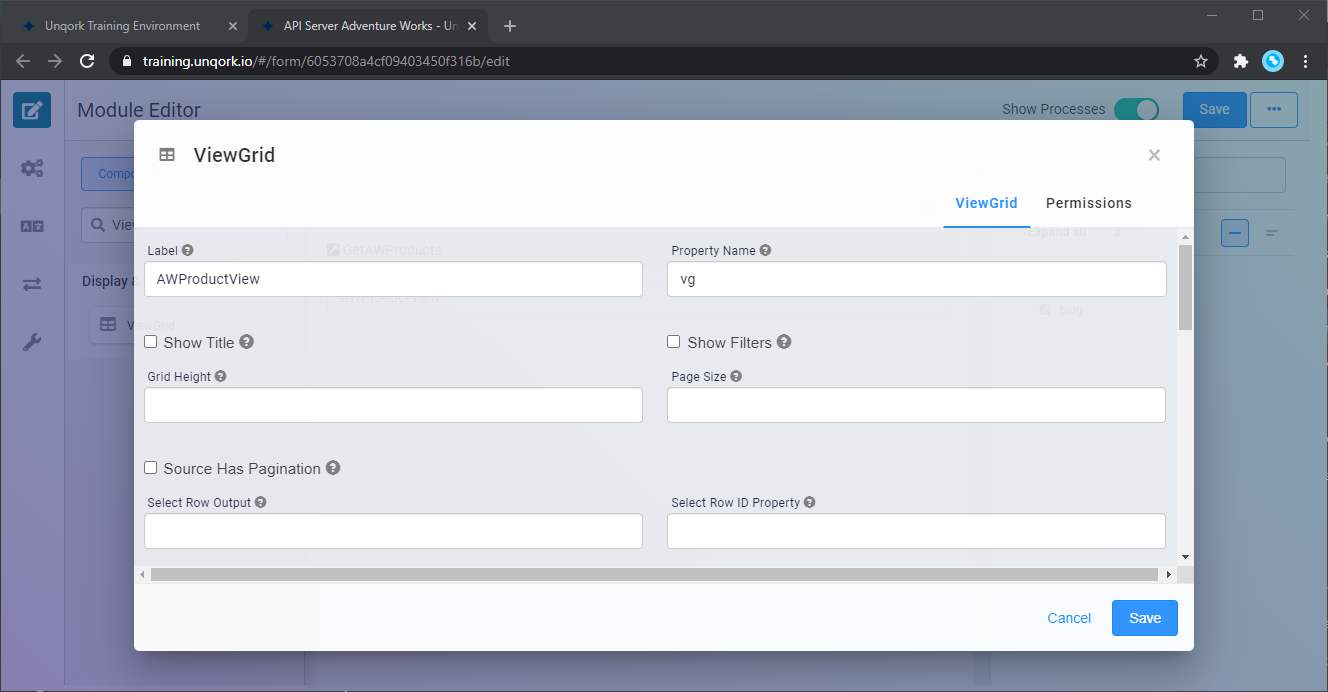Viewport: 1328px width, 692px height.
Task: Click the Label help icon
Action: coord(188,251)
